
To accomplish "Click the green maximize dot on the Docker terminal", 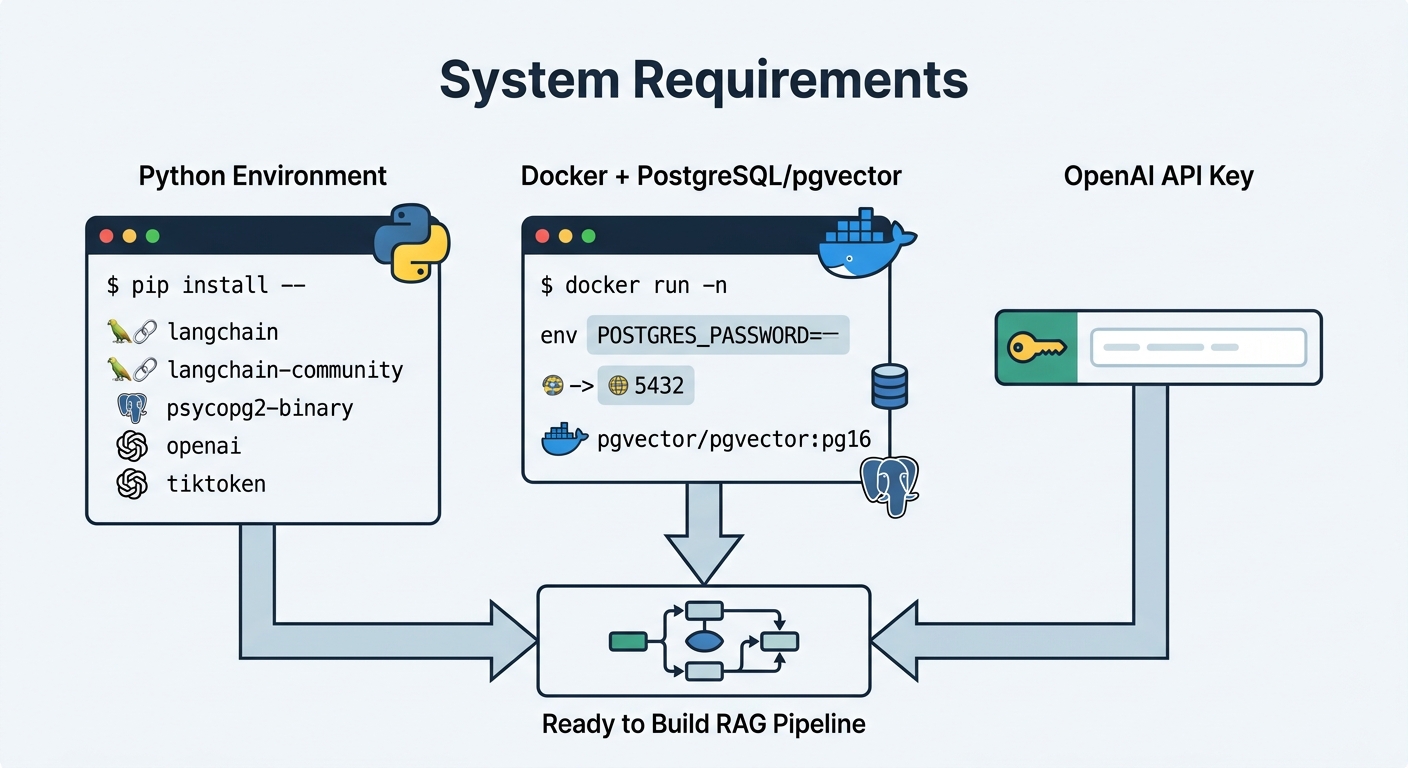I will (589, 236).
